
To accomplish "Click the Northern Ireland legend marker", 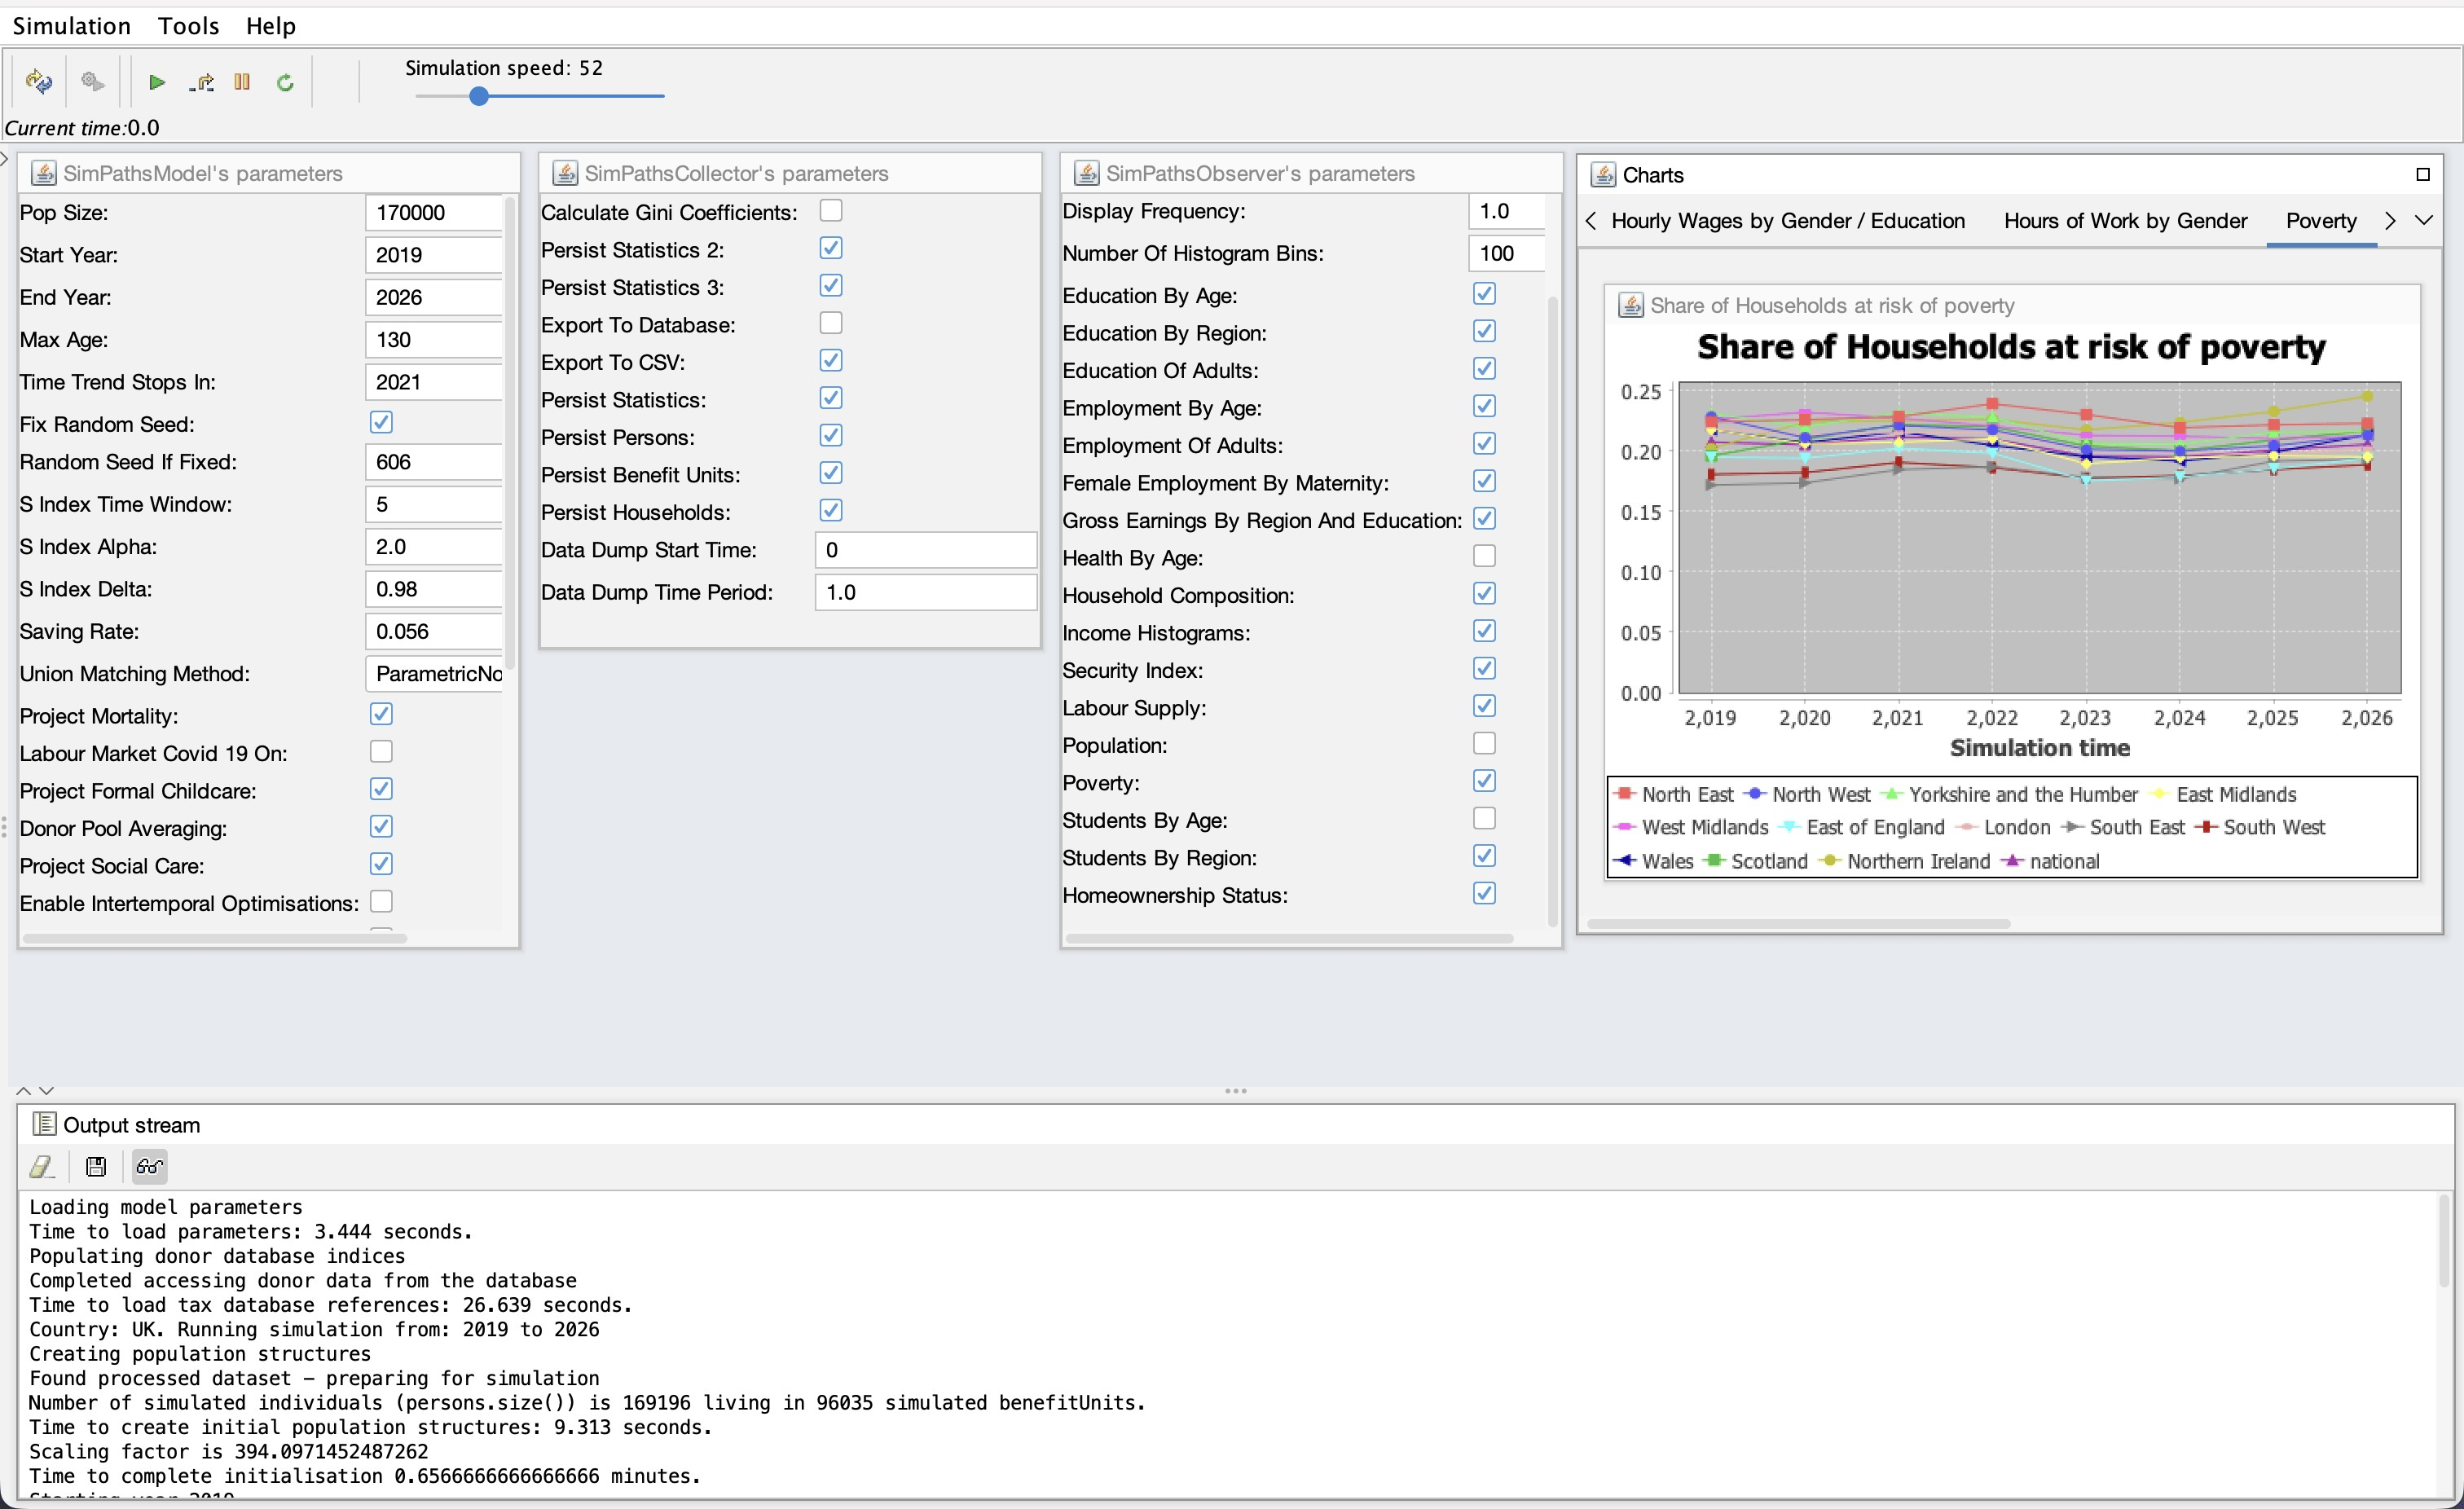I will [x=1830, y=861].
